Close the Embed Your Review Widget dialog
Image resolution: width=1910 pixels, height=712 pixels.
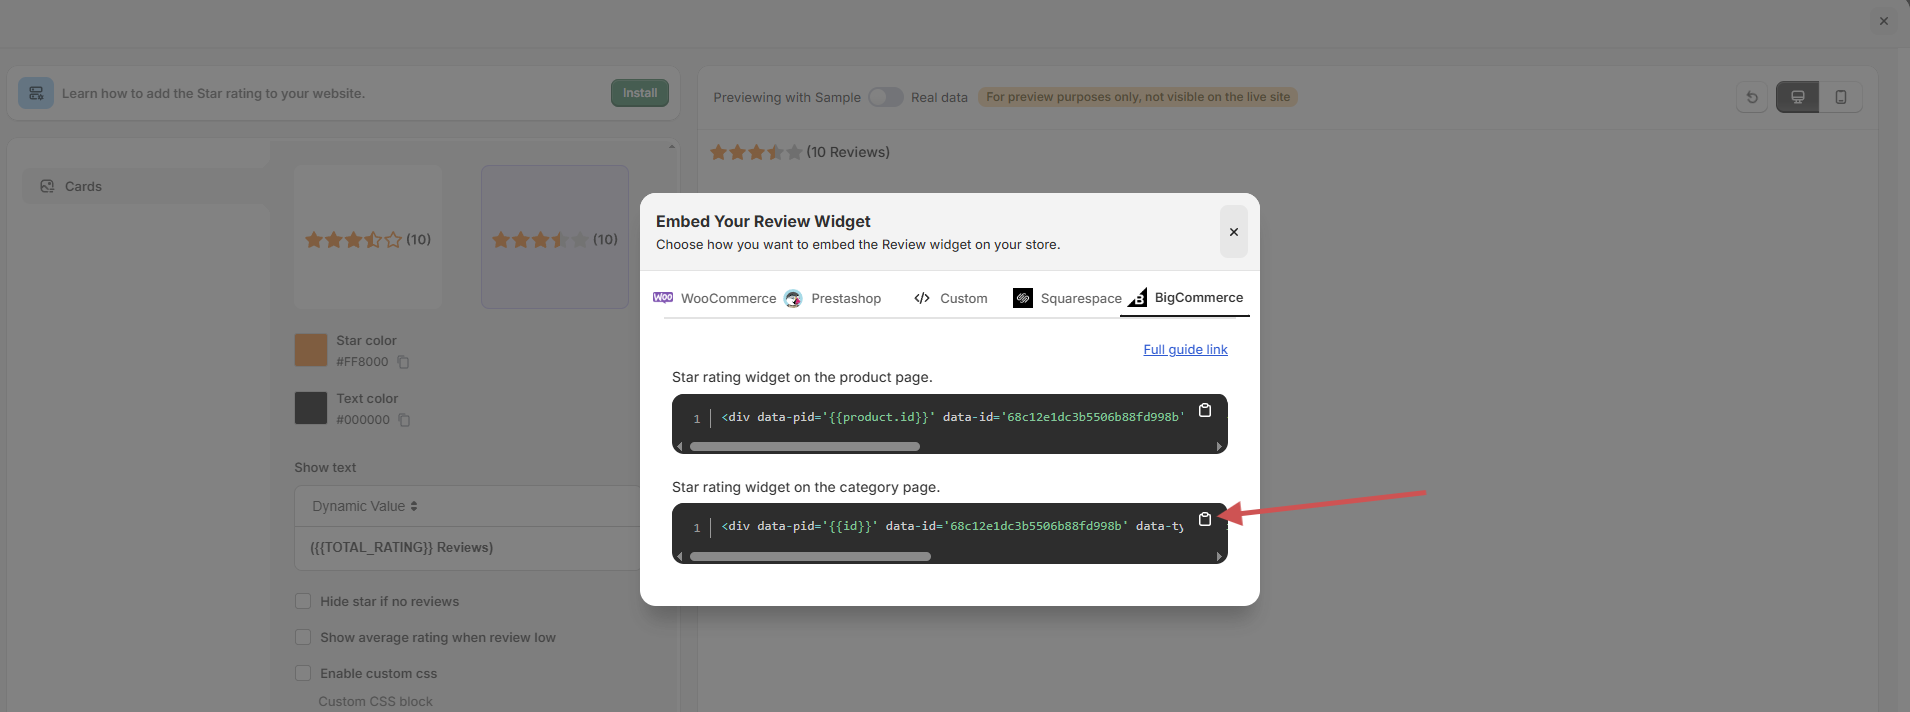pos(1233,232)
